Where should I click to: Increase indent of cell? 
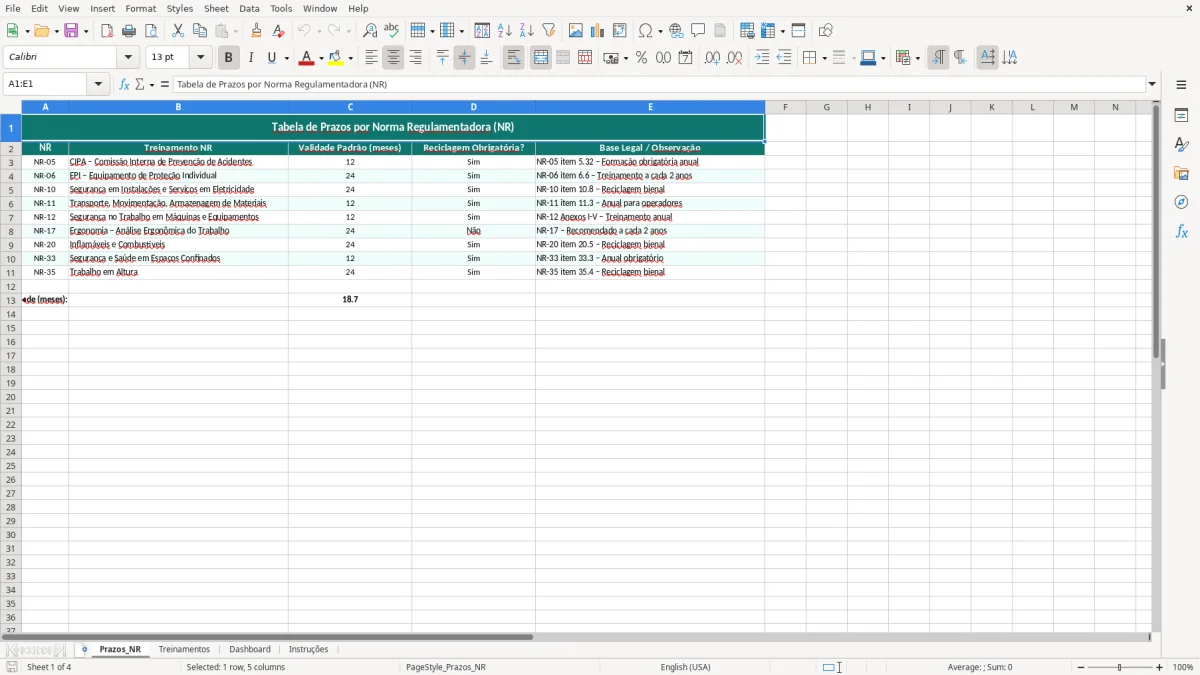[x=762, y=58]
